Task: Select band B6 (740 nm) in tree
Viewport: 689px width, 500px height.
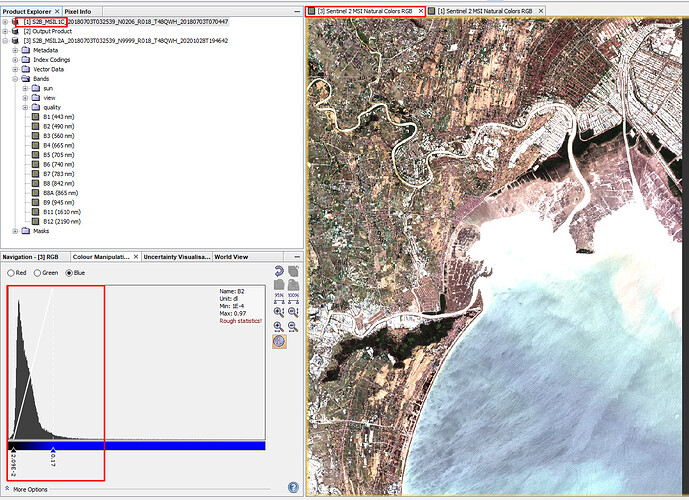Action: (58, 164)
